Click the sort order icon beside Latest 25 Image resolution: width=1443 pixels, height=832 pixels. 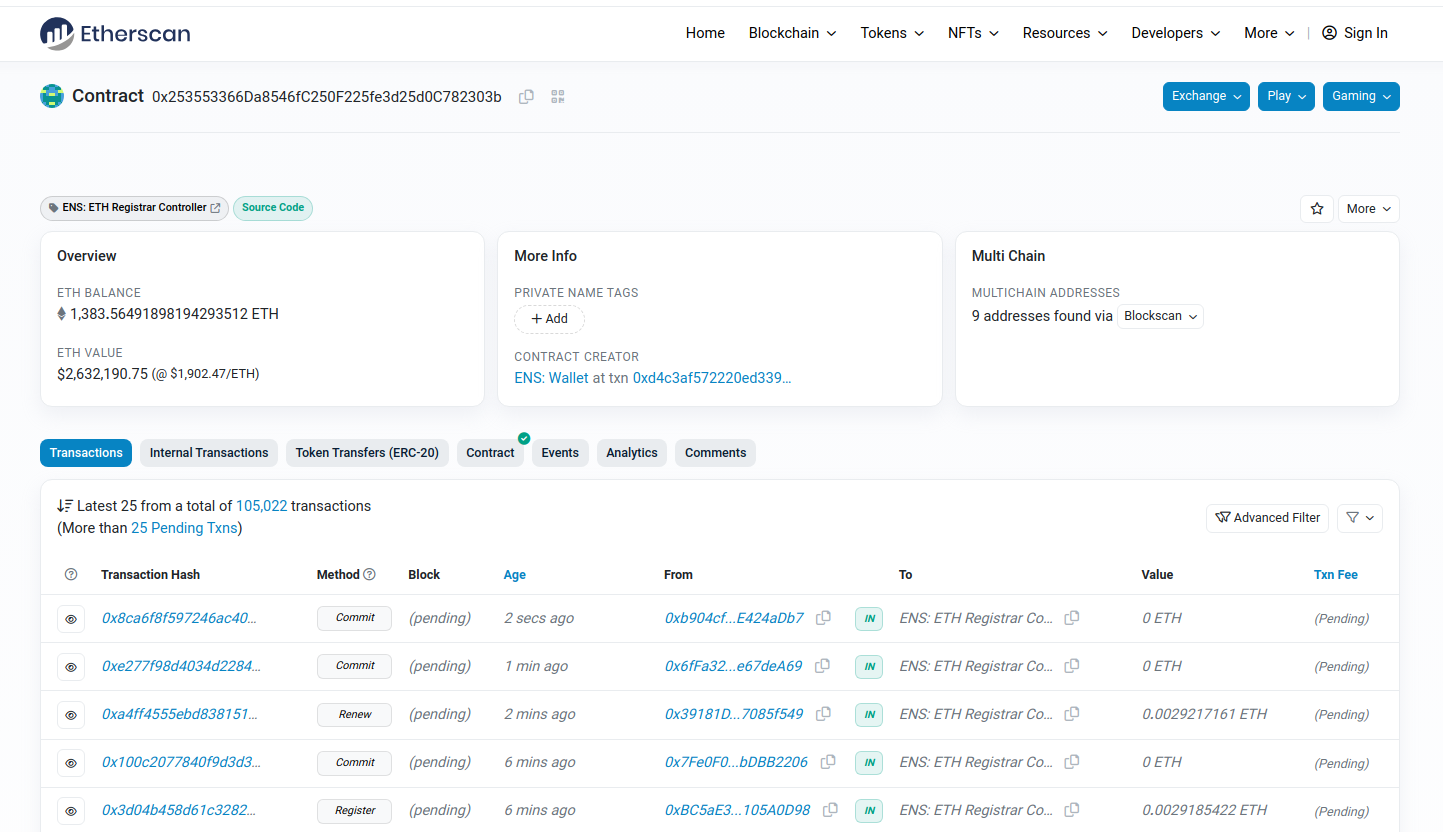65,506
